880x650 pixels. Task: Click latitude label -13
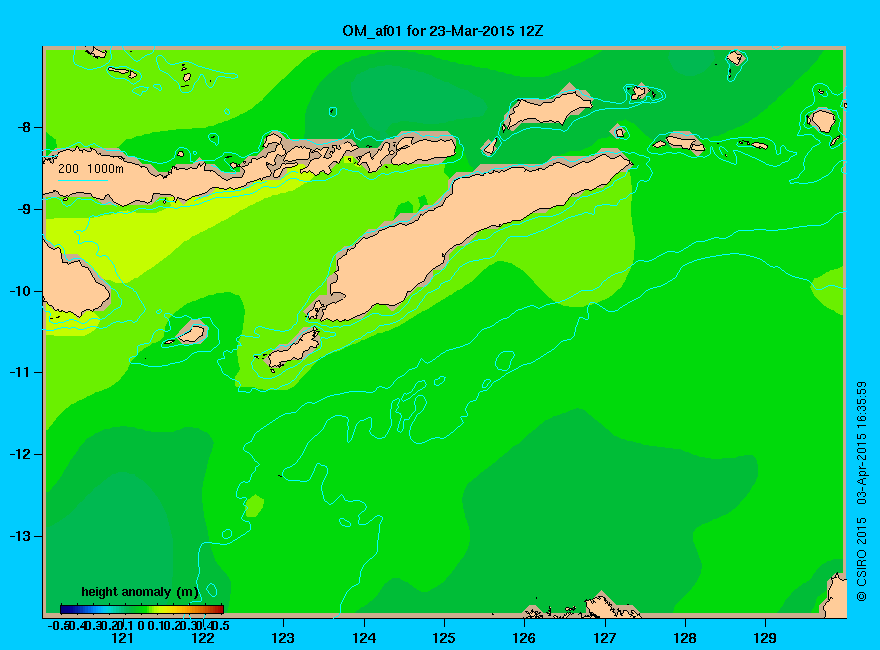(20, 536)
